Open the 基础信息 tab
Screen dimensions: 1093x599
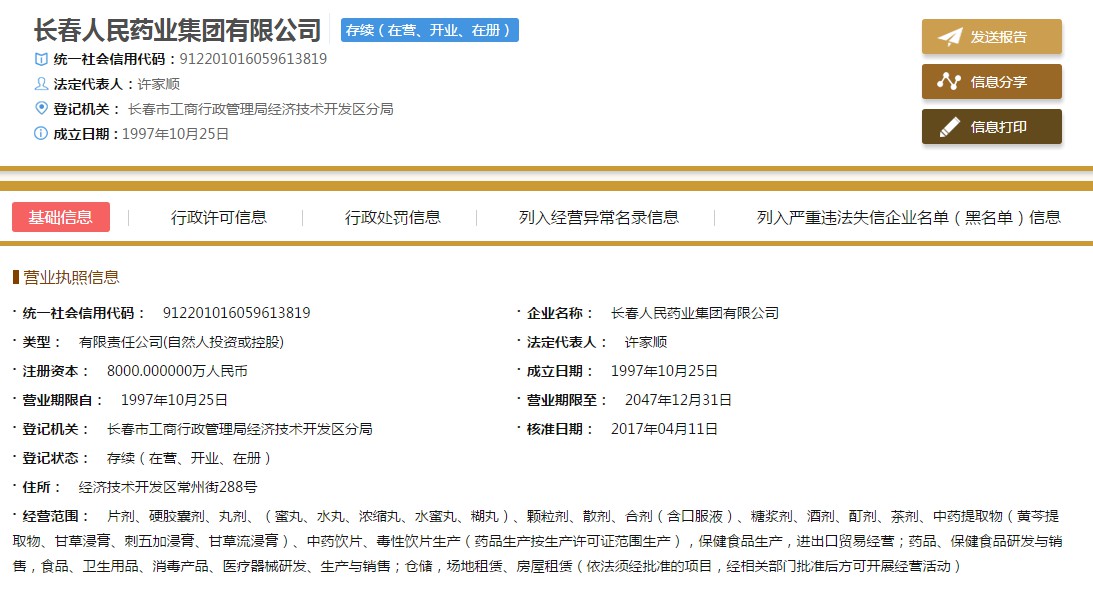coord(61,217)
